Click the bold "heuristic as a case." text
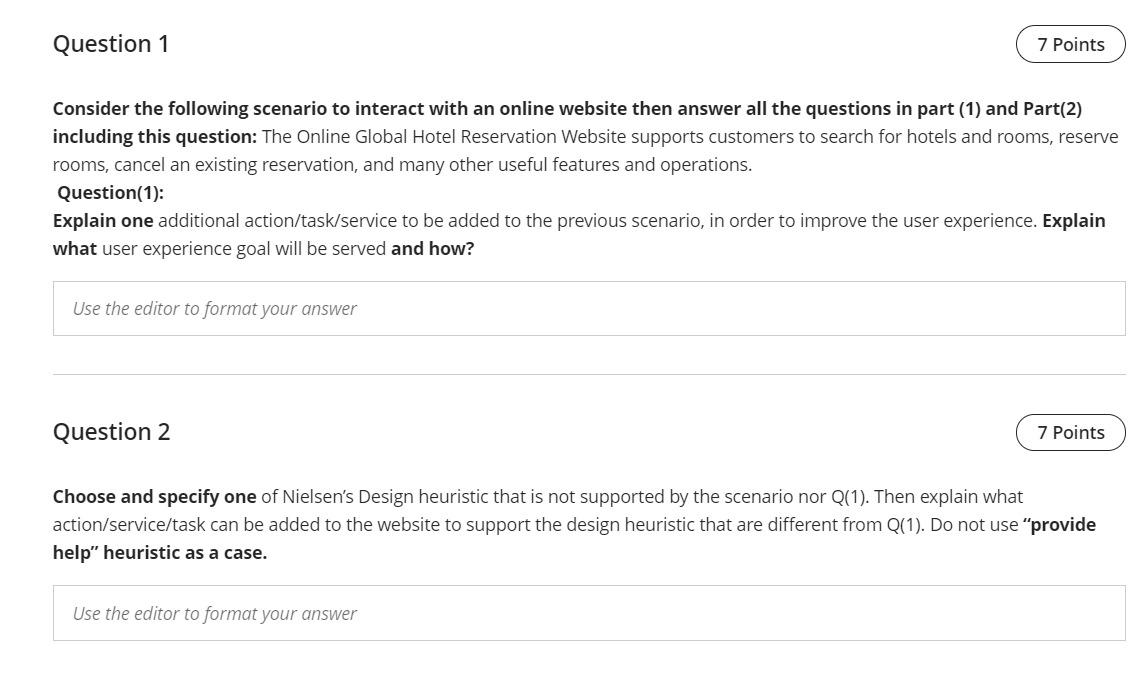Image resolution: width=1143 pixels, height=673 pixels. [185, 552]
